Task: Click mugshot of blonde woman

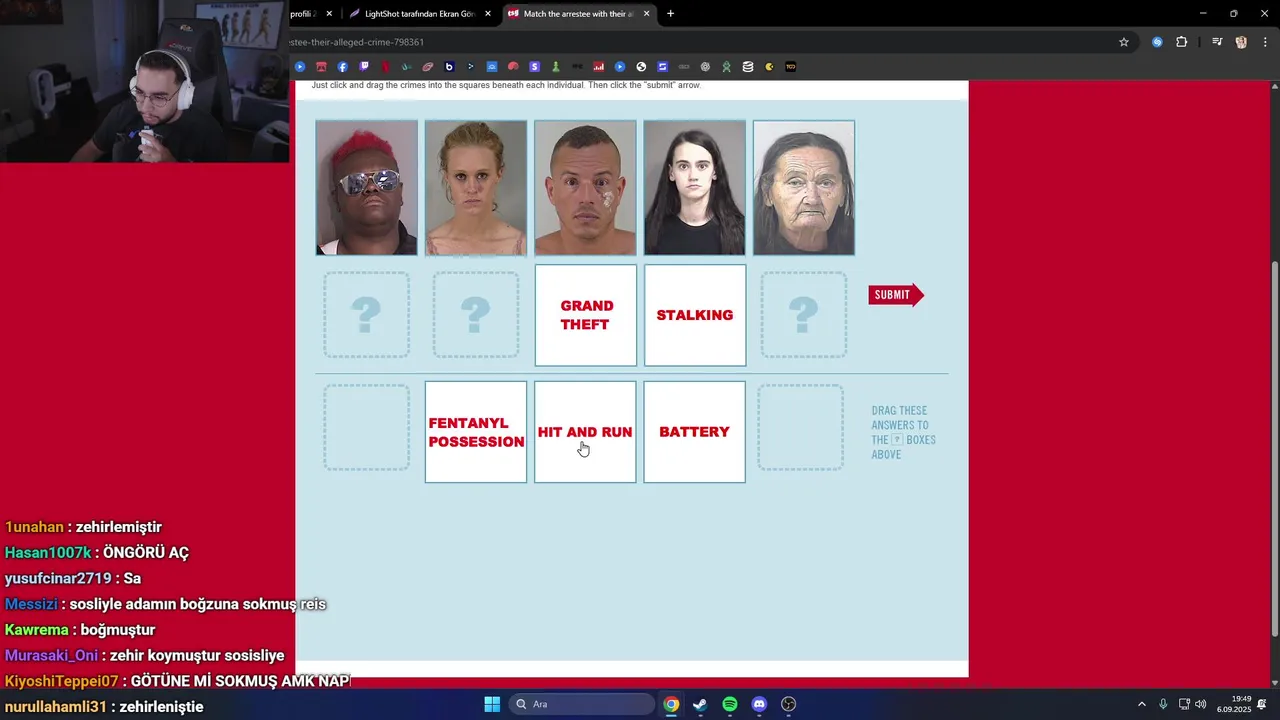Action: pos(476,188)
